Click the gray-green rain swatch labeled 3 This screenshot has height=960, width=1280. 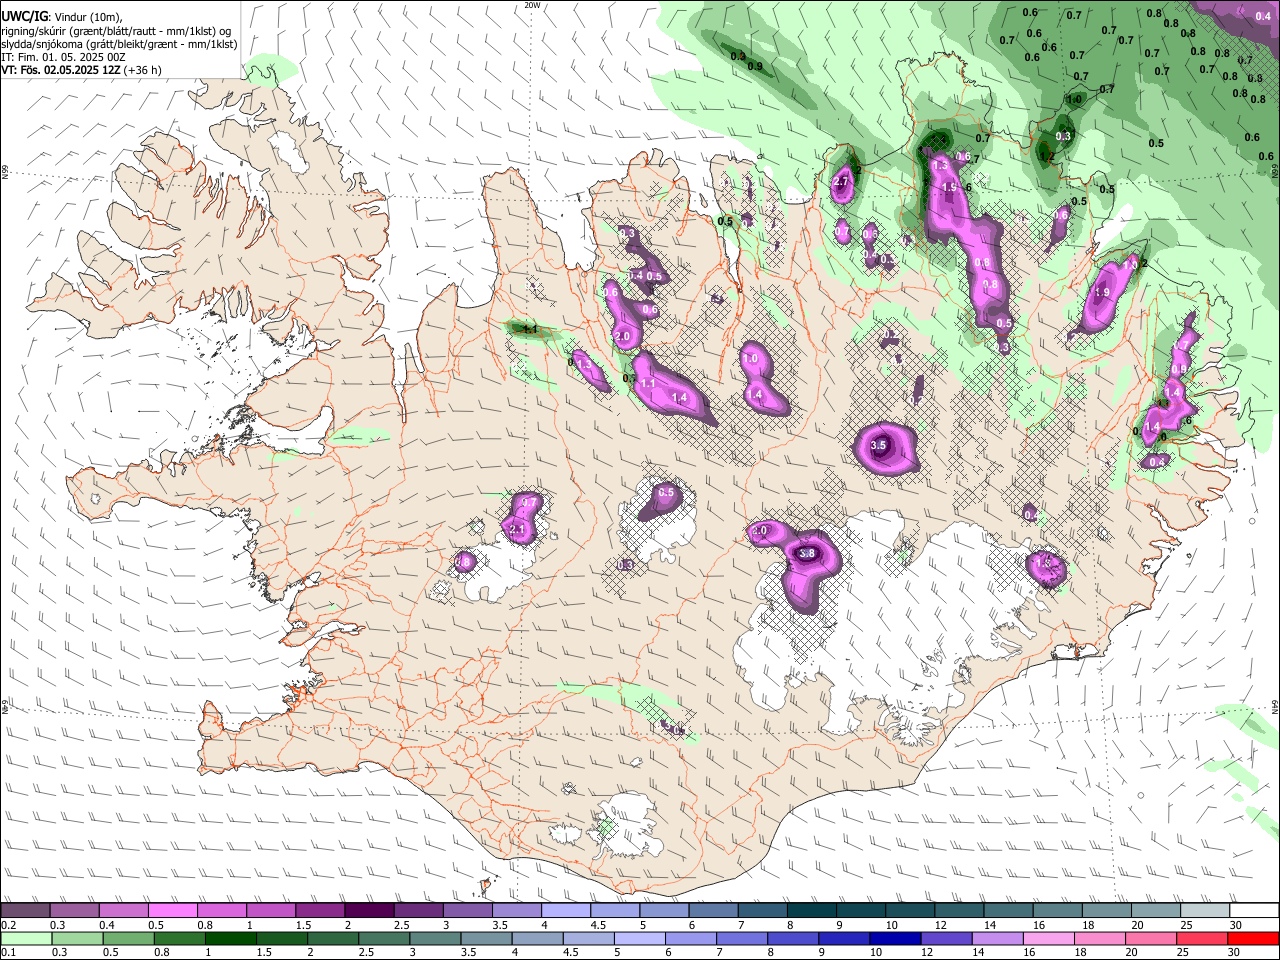pyautogui.click(x=435, y=939)
